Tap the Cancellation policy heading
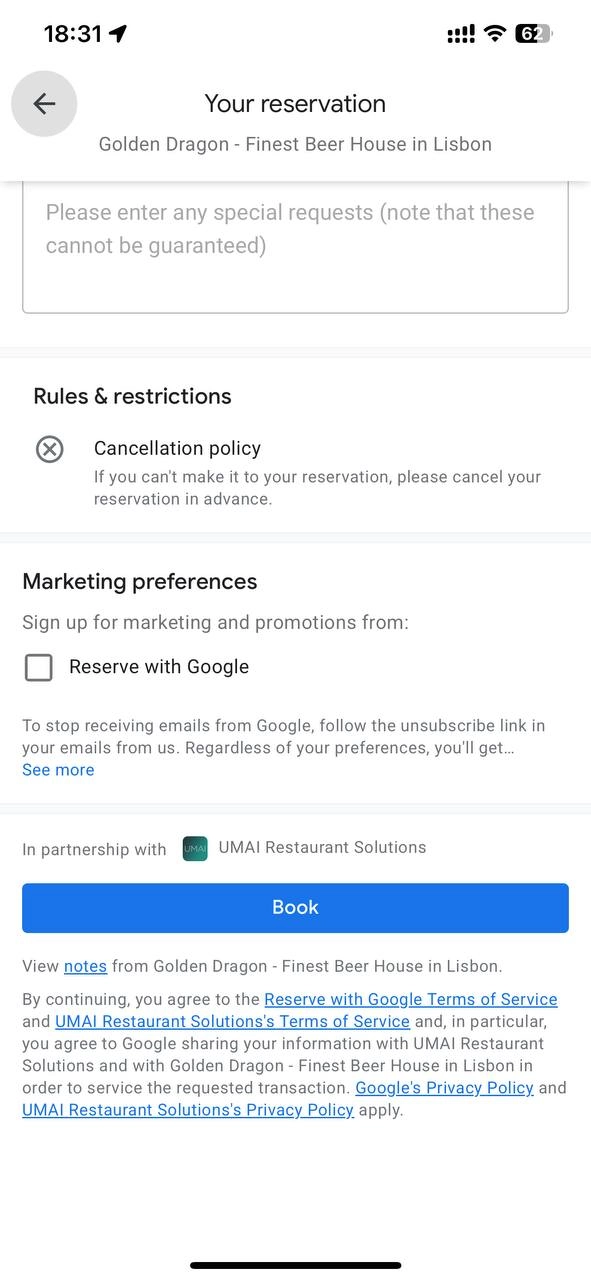Screen dimensions: 591x1280 click(x=177, y=448)
